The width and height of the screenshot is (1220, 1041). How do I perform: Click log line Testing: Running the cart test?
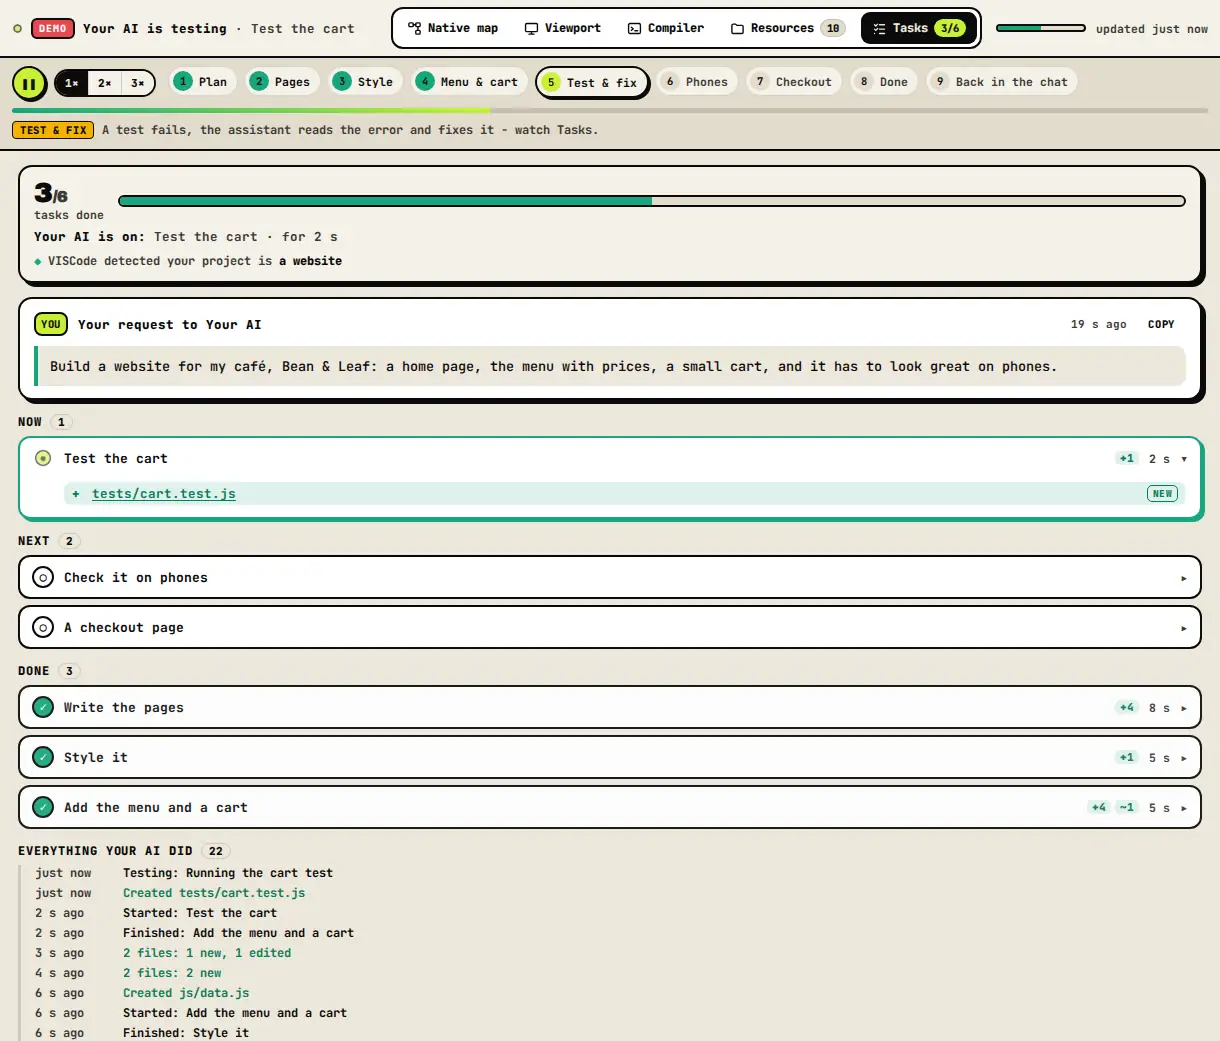coord(228,873)
